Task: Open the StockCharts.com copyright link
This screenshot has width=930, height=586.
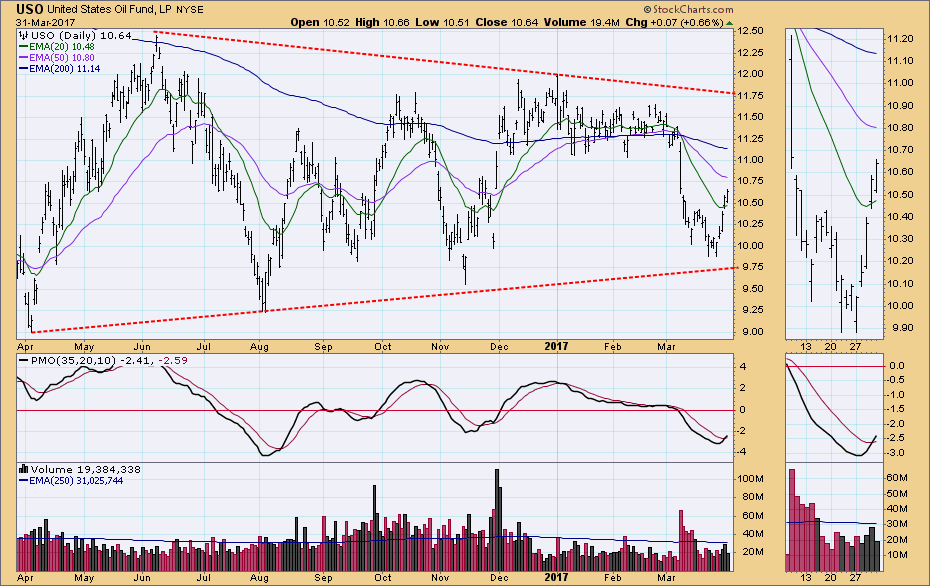Action: (x=689, y=9)
